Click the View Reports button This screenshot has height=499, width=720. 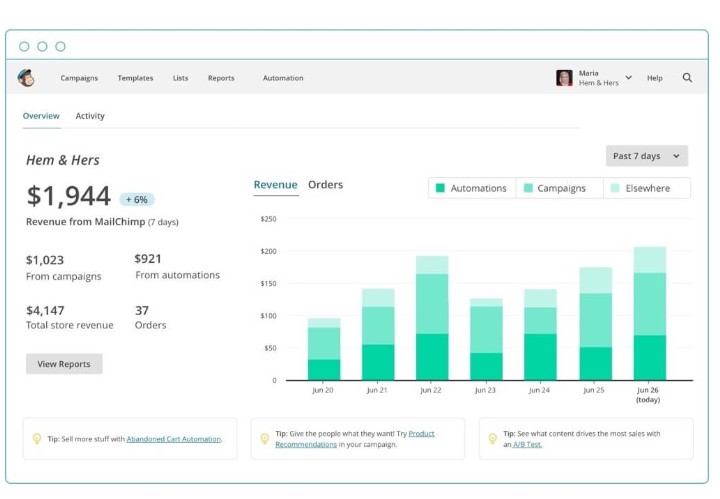(64, 364)
